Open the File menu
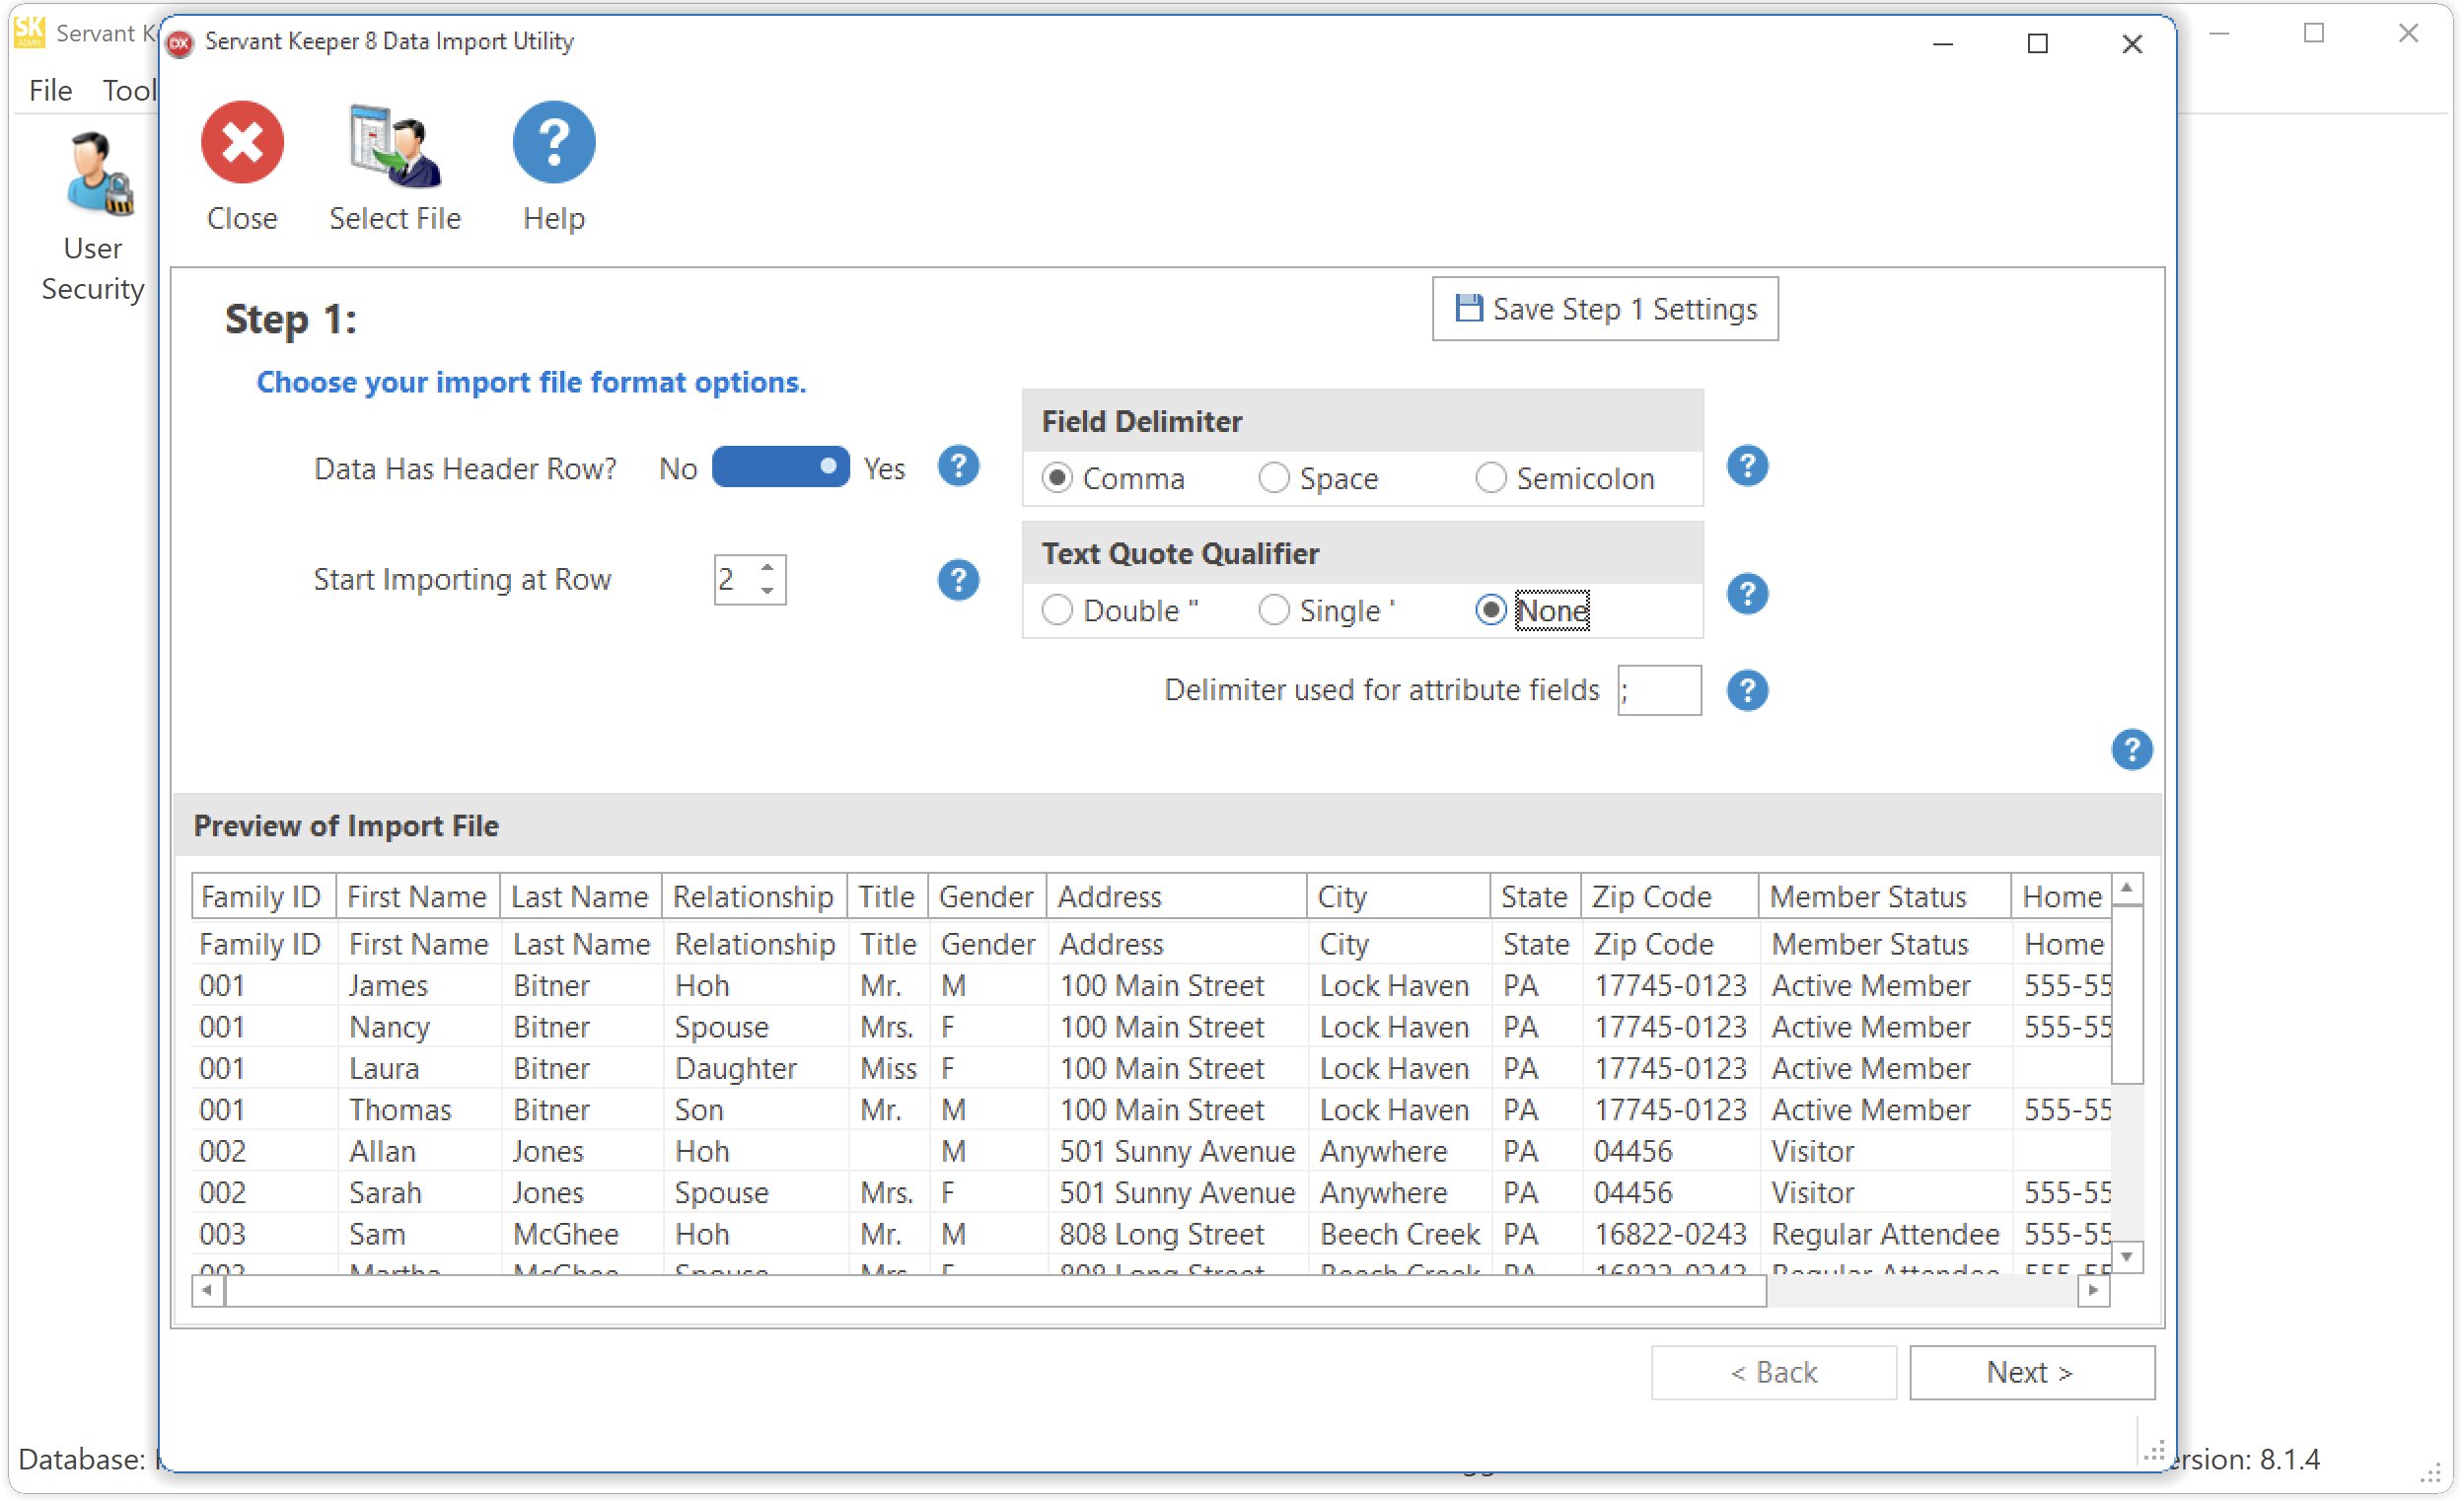2464x1501 pixels. pos(50,91)
